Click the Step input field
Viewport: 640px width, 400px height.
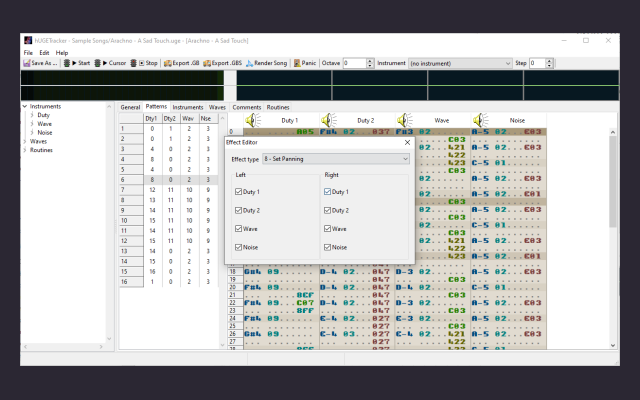click(x=537, y=63)
